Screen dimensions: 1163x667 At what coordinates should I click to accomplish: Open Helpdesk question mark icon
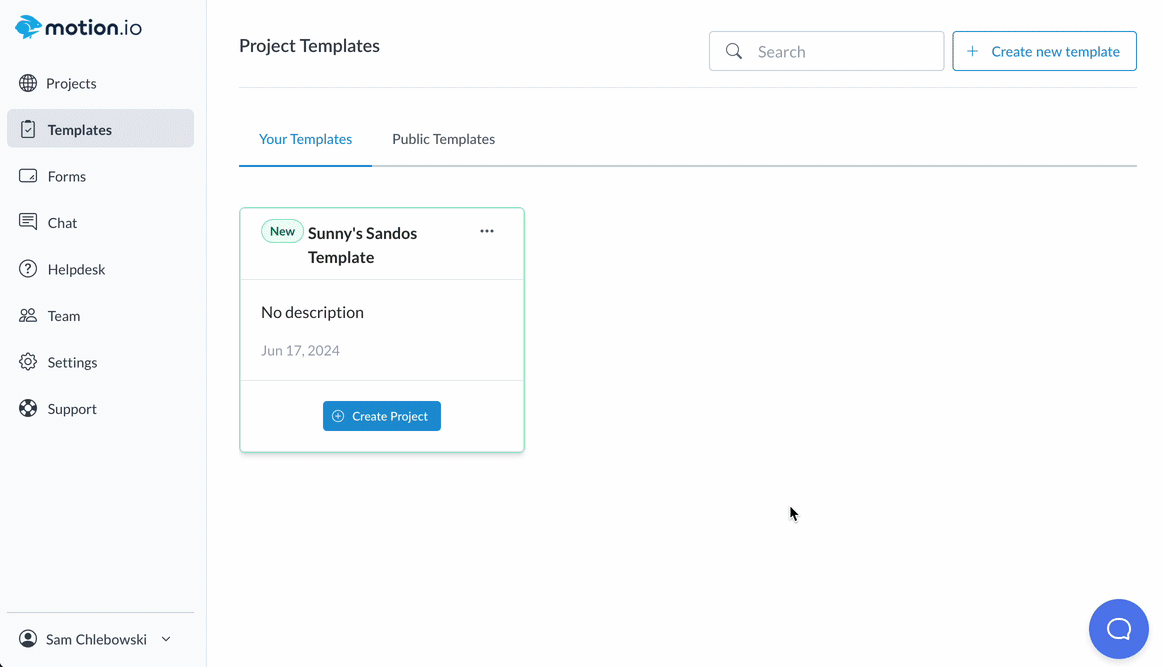(28, 269)
